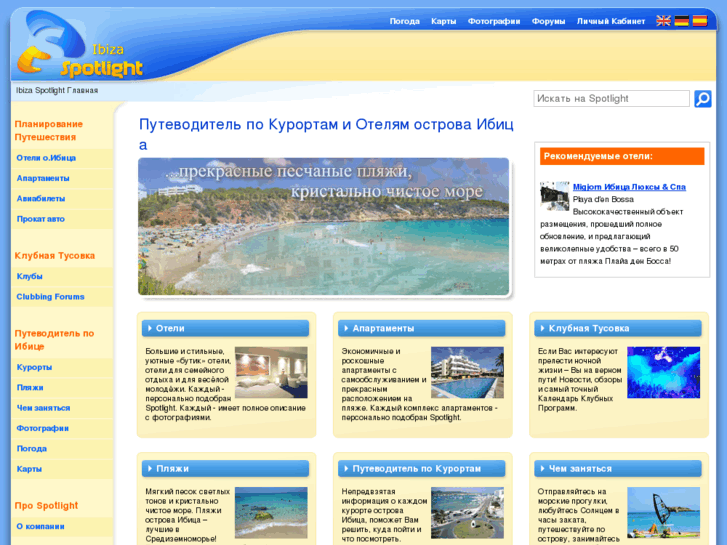The image size is (727, 545).
Task: Open the 'Клубная Тусовка' card header
Action: [618, 328]
